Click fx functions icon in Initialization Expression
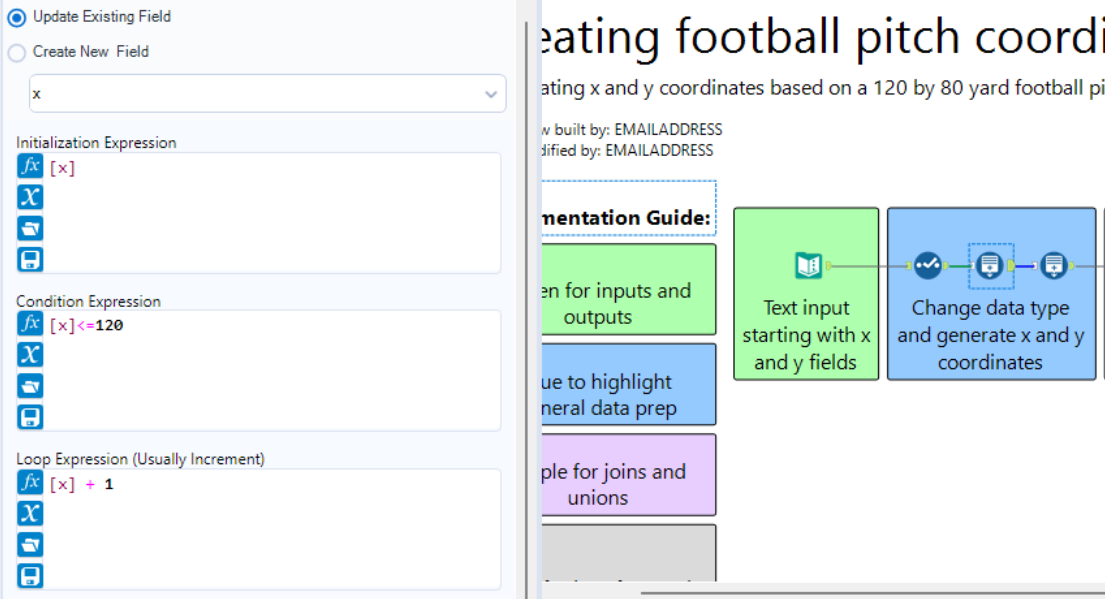The image size is (1105, 599). pyautogui.click(x=30, y=167)
